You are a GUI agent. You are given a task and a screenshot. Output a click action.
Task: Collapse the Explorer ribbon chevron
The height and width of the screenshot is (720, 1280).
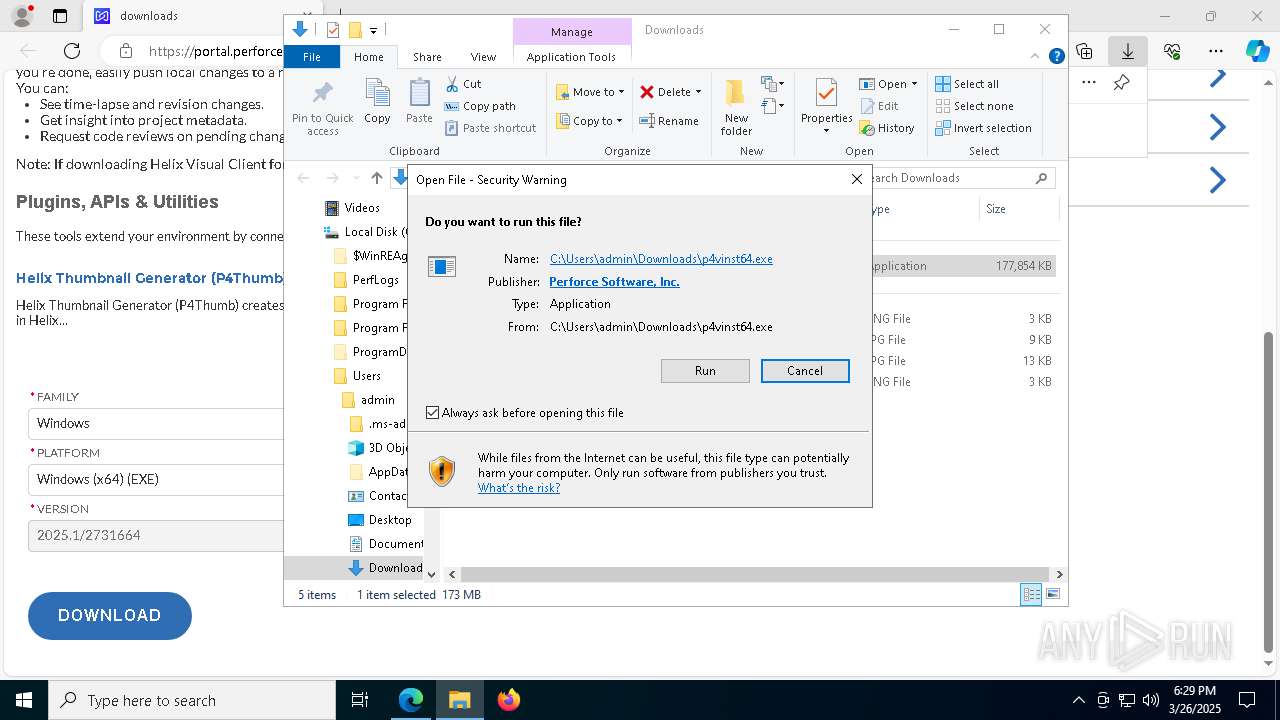pos(1035,57)
